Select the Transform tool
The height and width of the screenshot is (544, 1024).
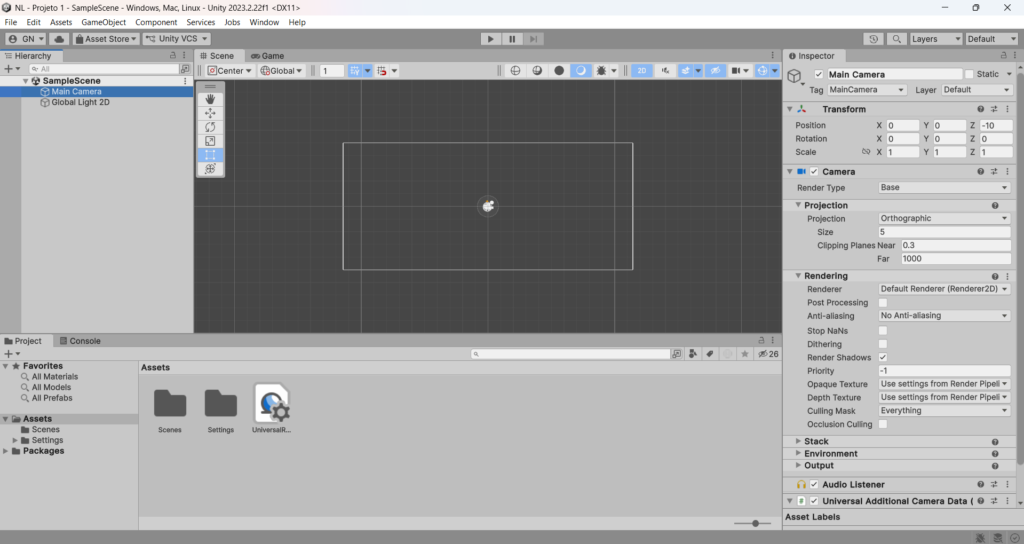coord(210,168)
